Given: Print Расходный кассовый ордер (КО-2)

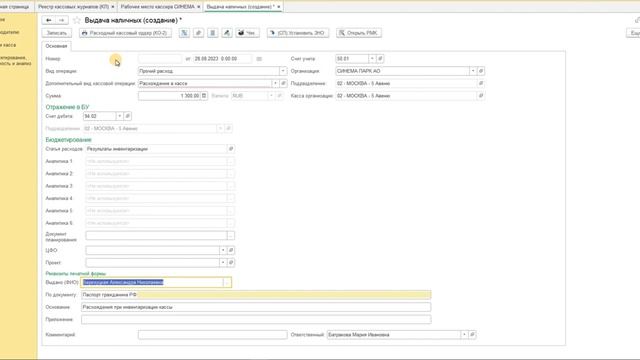Looking at the screenshot, I should pyautogui.click(x=125, y=33).
